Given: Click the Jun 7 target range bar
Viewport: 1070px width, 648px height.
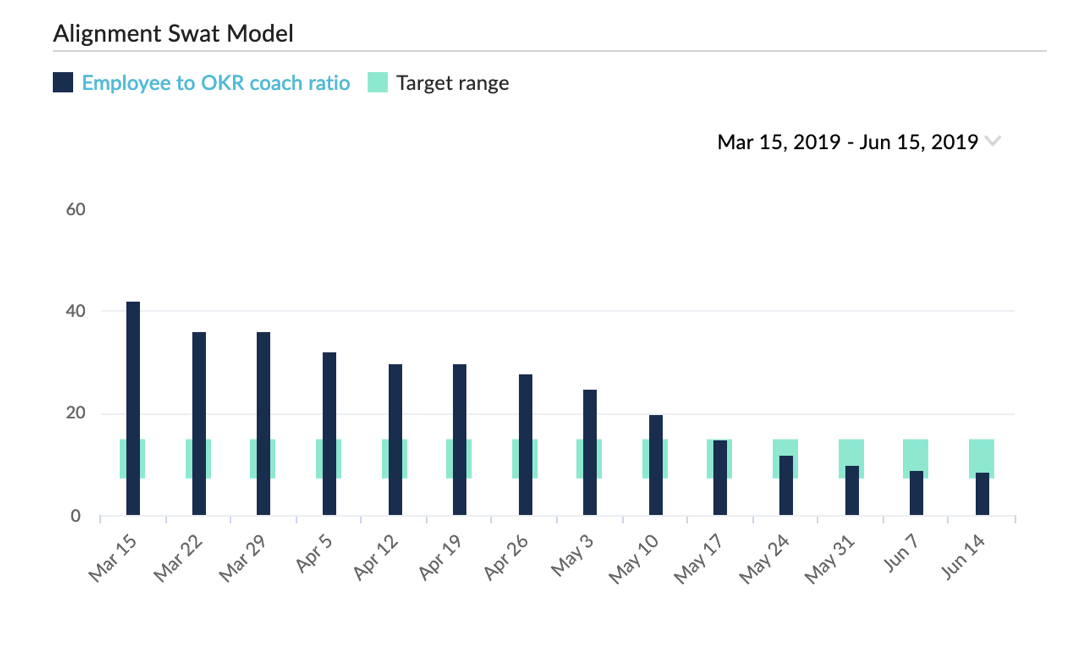Looking at the screenshot, I should coord(916,453).
